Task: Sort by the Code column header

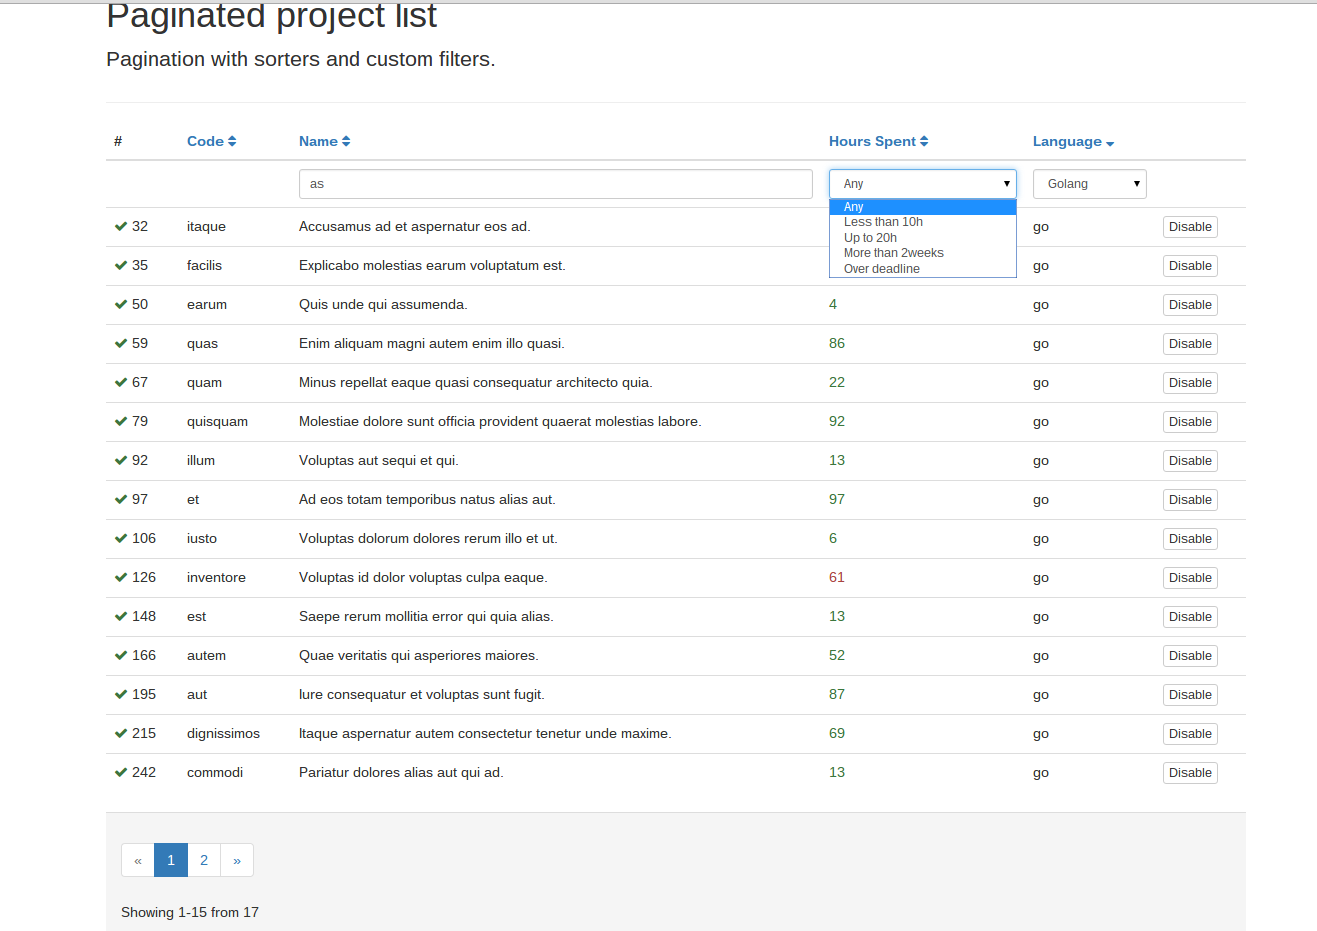Action: [205, 142]
